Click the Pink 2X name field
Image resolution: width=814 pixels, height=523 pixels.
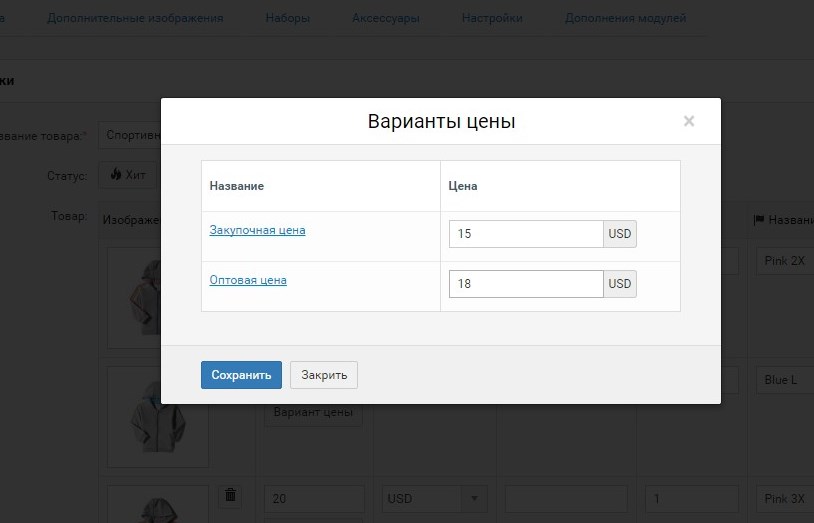coord(785,261)
